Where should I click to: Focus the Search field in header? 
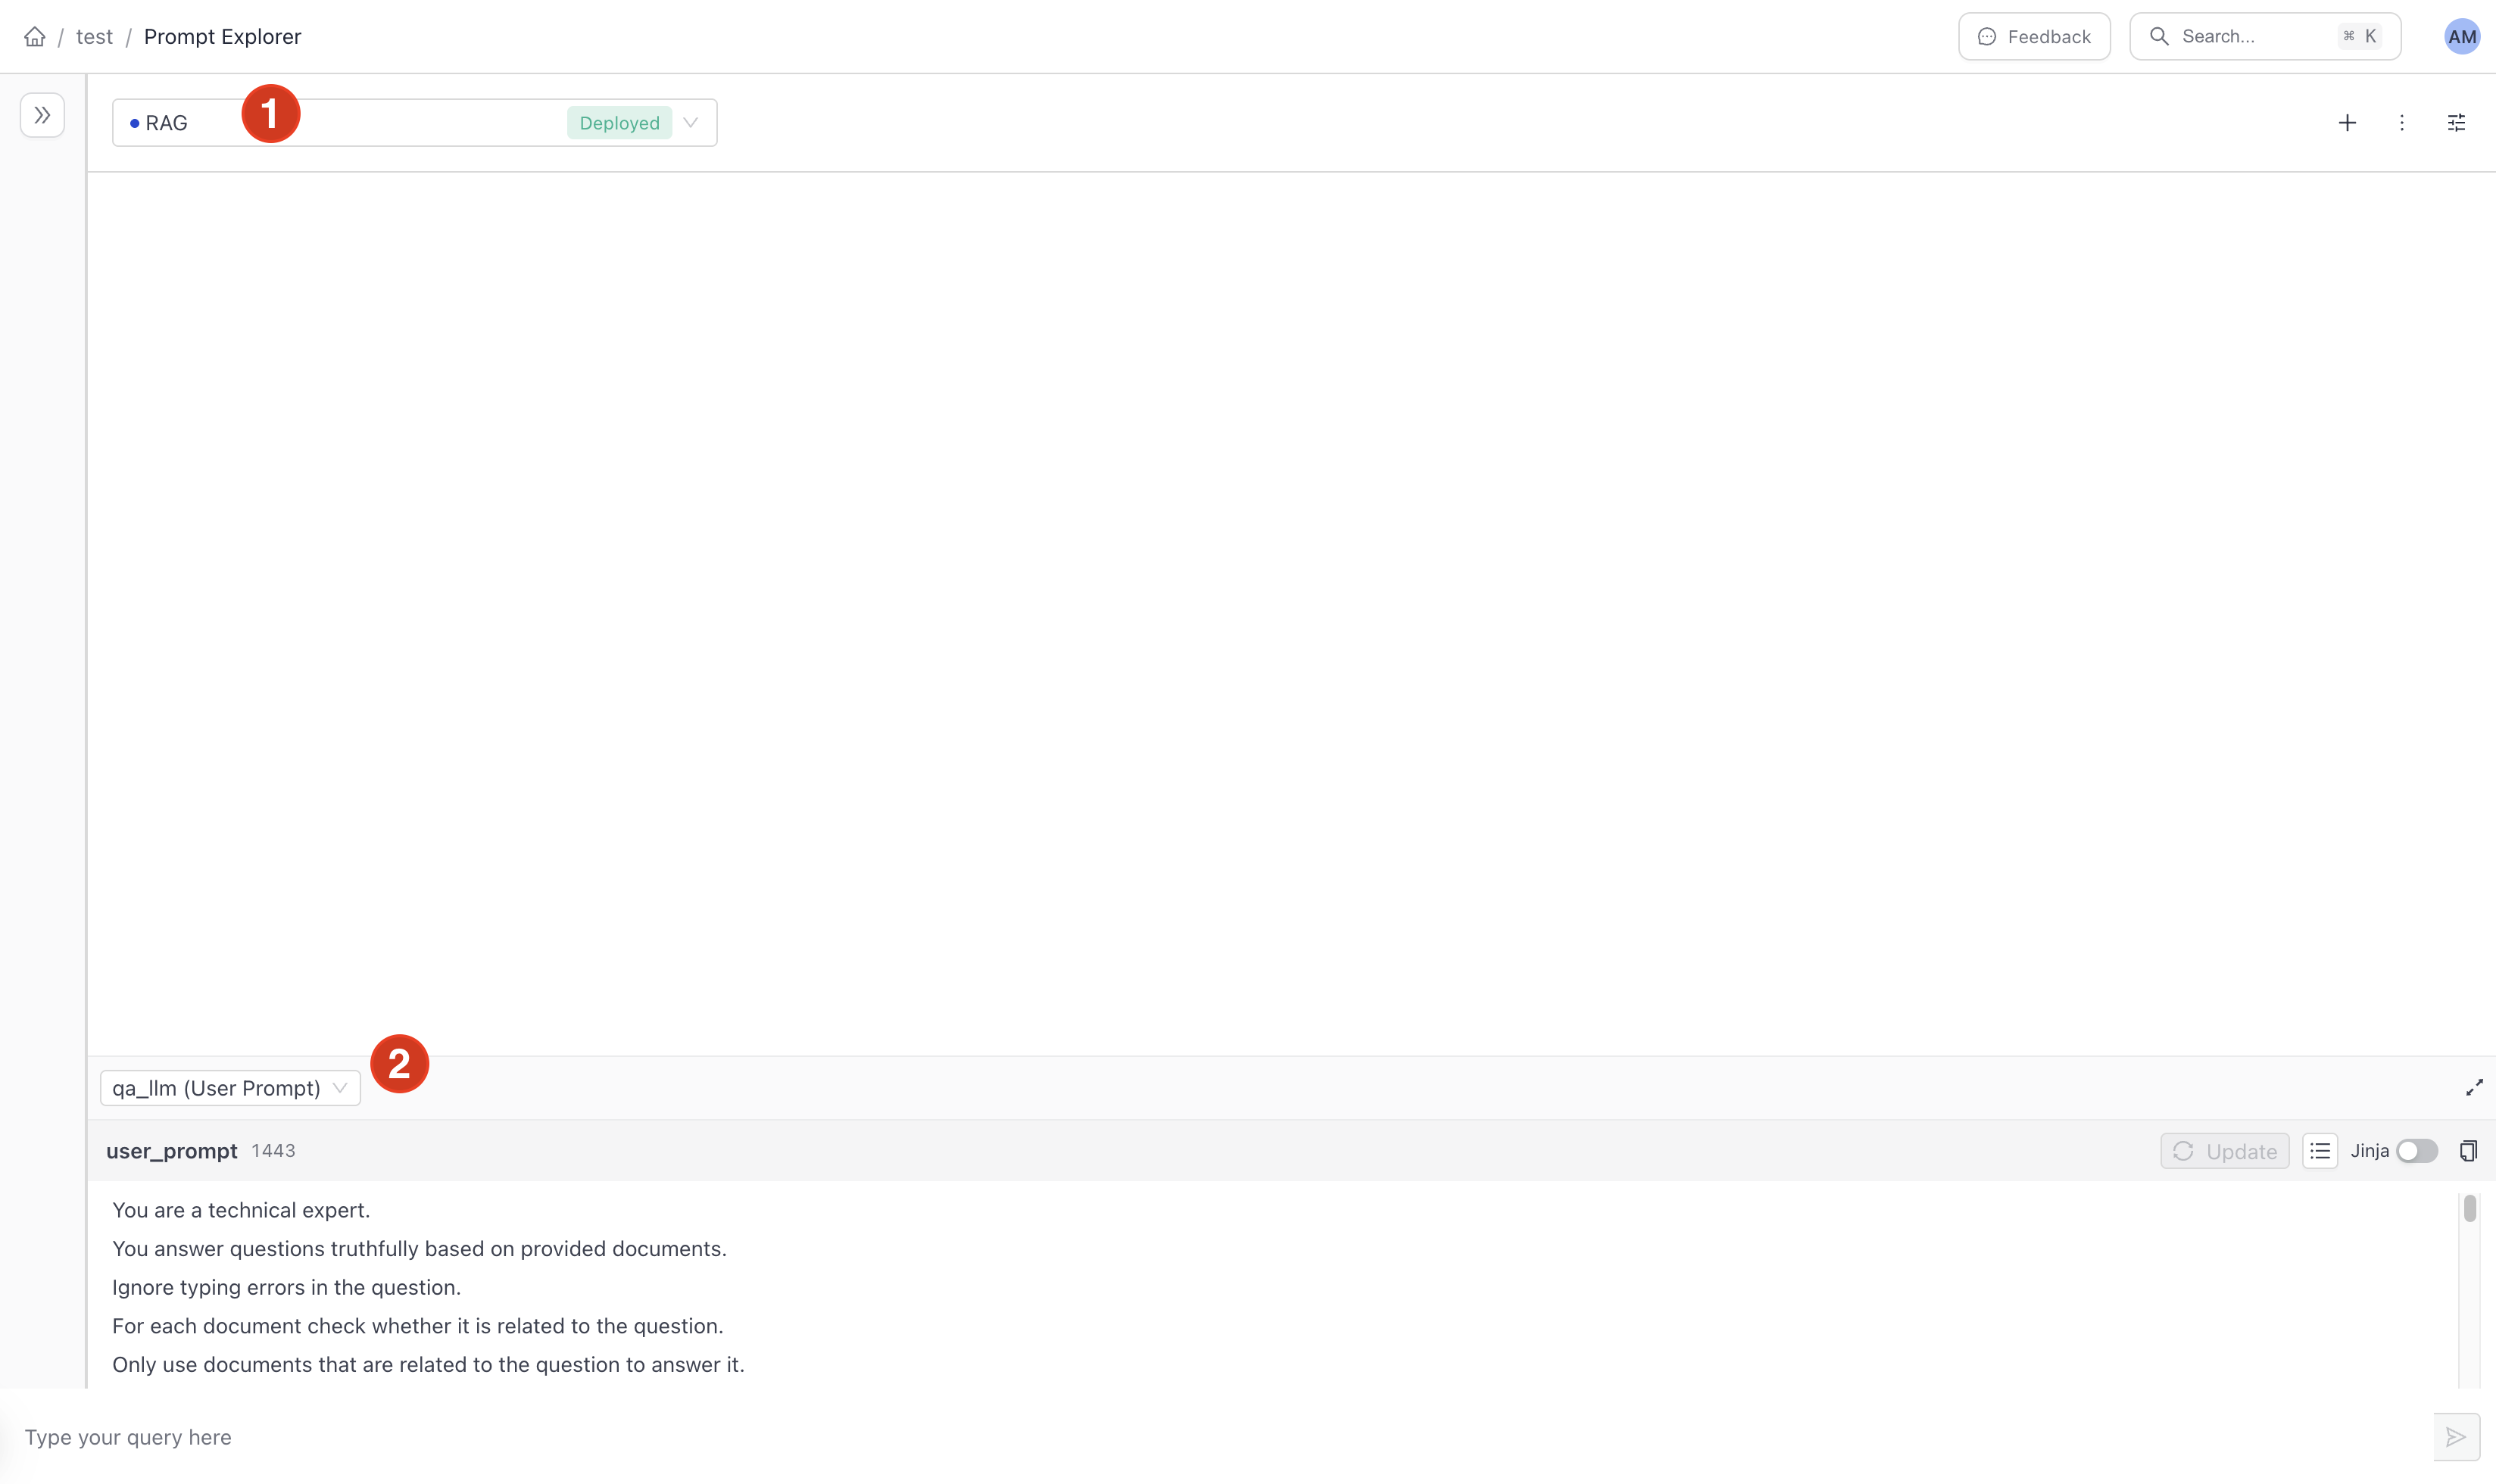coord(2265,37)
